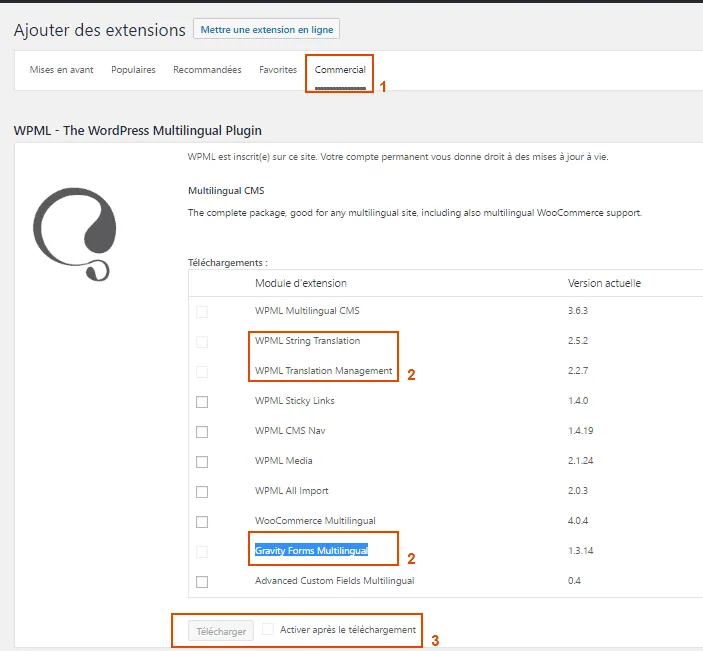703x651 pixels.
Task: Tick the WPML CMS Nav checkbox
Action: pyautogui.click(x=202, y=432)
